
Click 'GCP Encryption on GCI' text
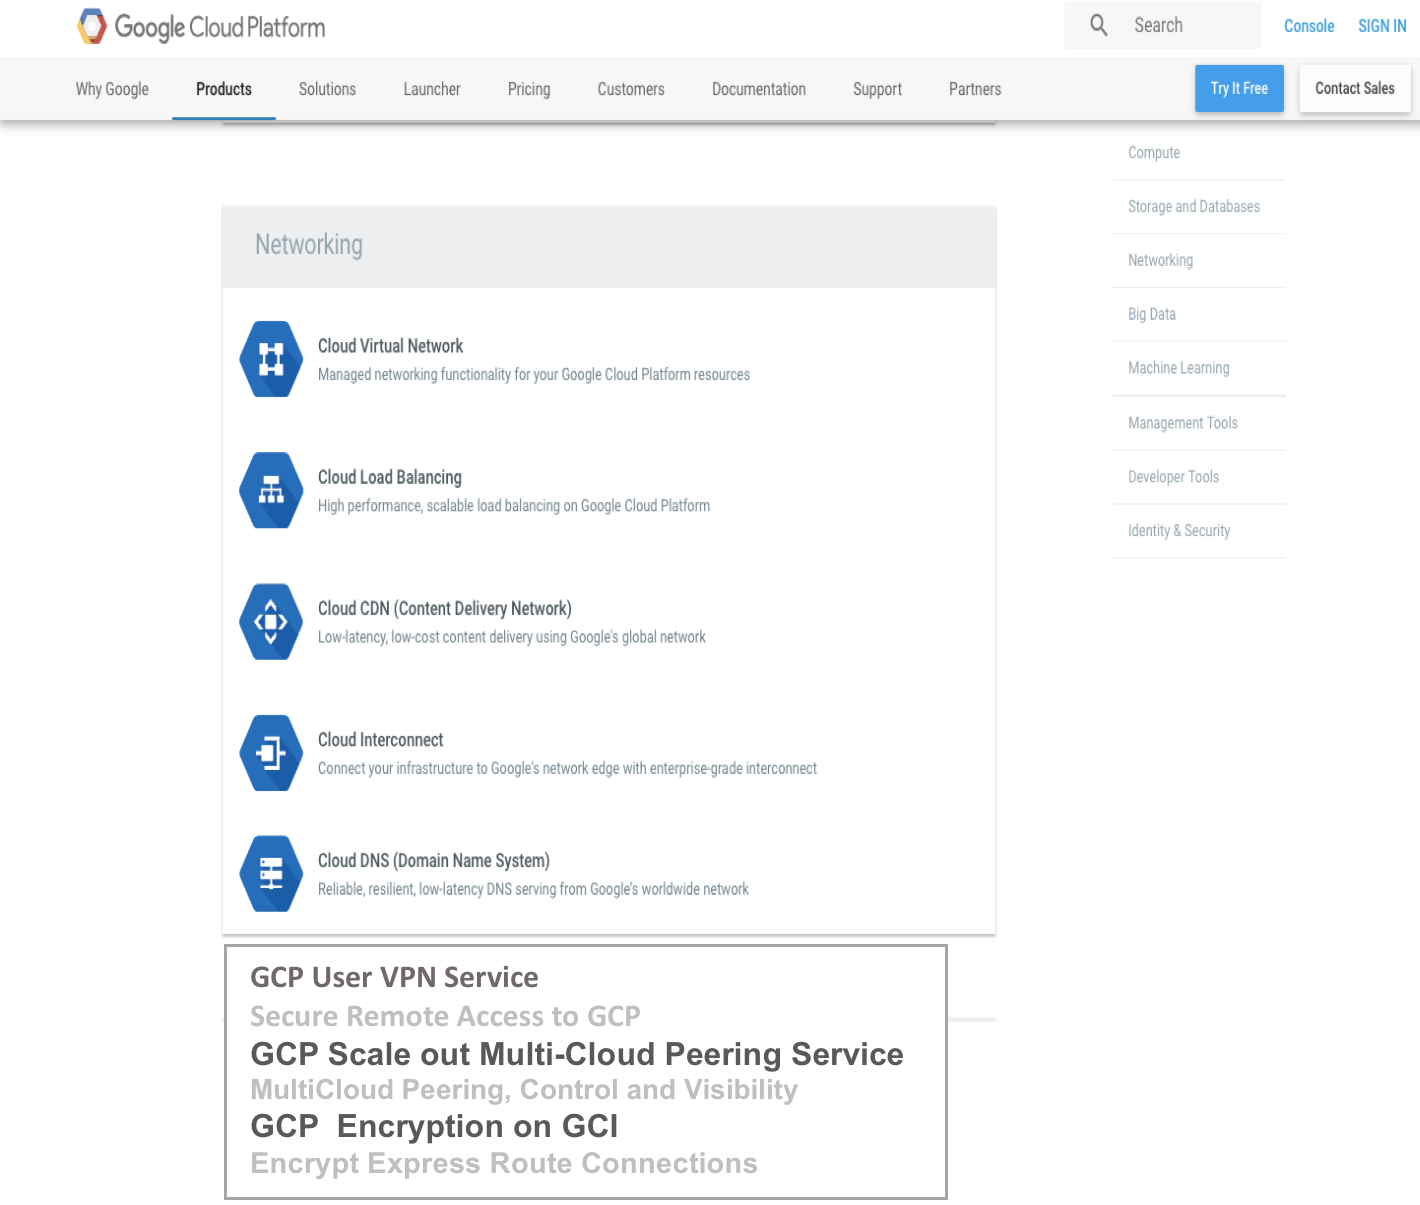434,1126
